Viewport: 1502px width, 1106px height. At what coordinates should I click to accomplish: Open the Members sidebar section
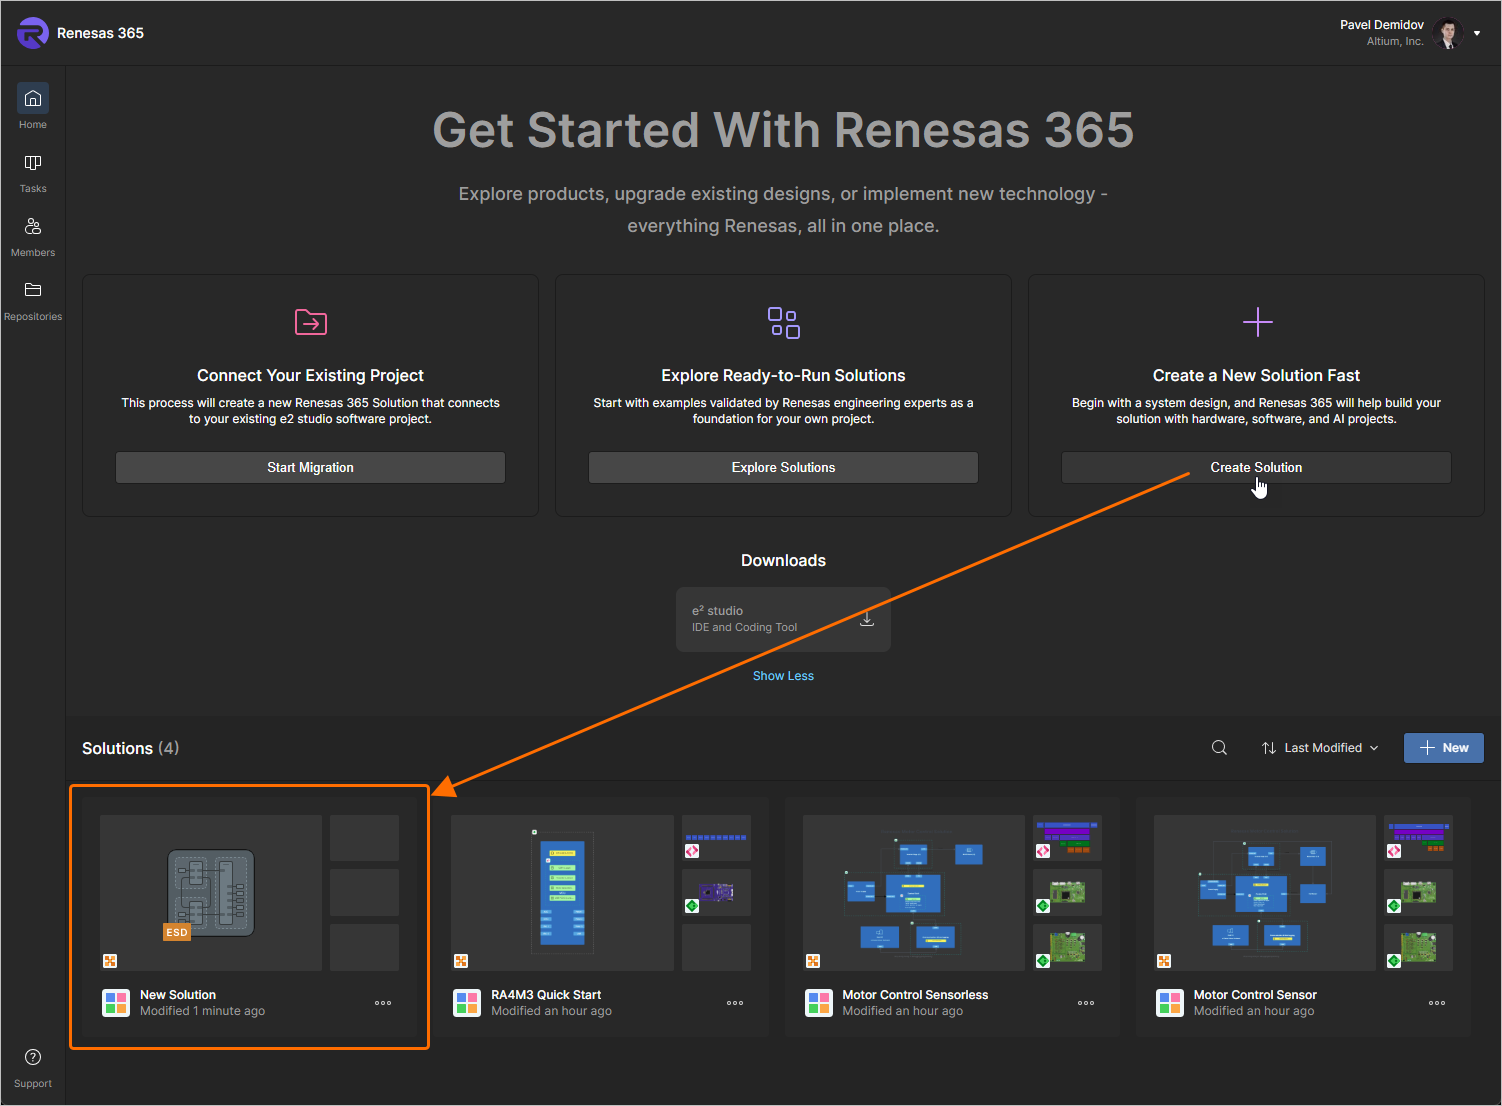pyautogui.click(x=33, y=237)
